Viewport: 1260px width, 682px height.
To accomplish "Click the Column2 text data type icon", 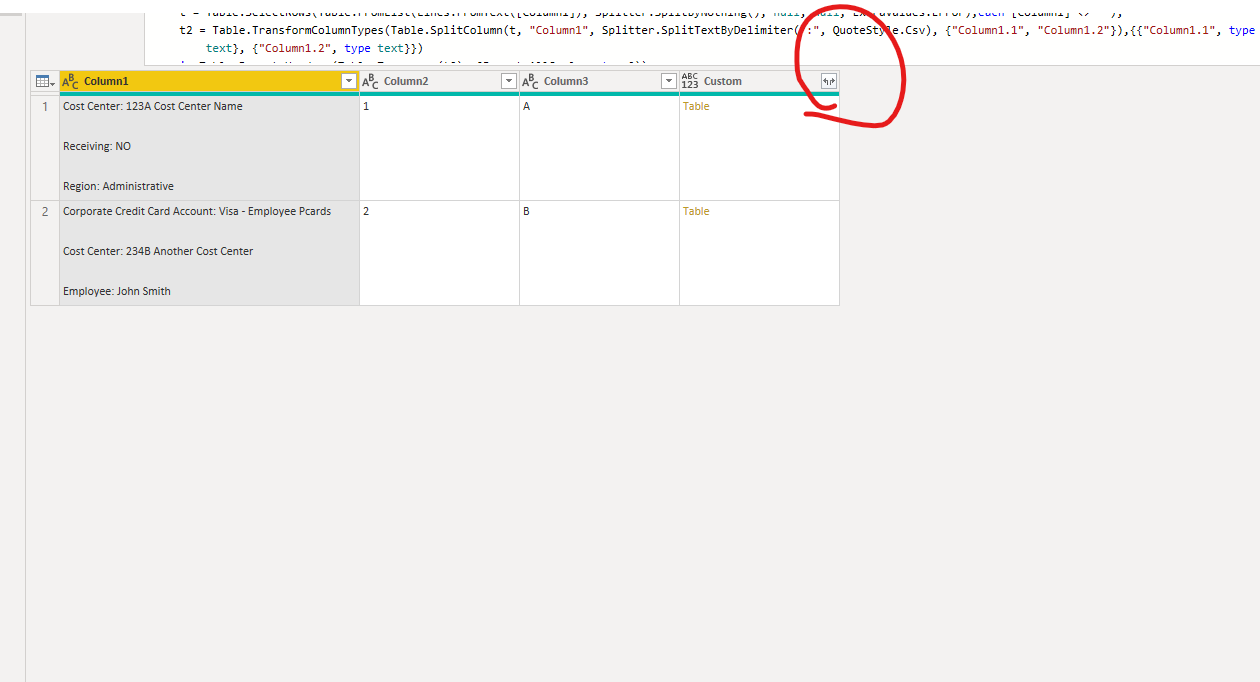I will click(x=370, y=81).
